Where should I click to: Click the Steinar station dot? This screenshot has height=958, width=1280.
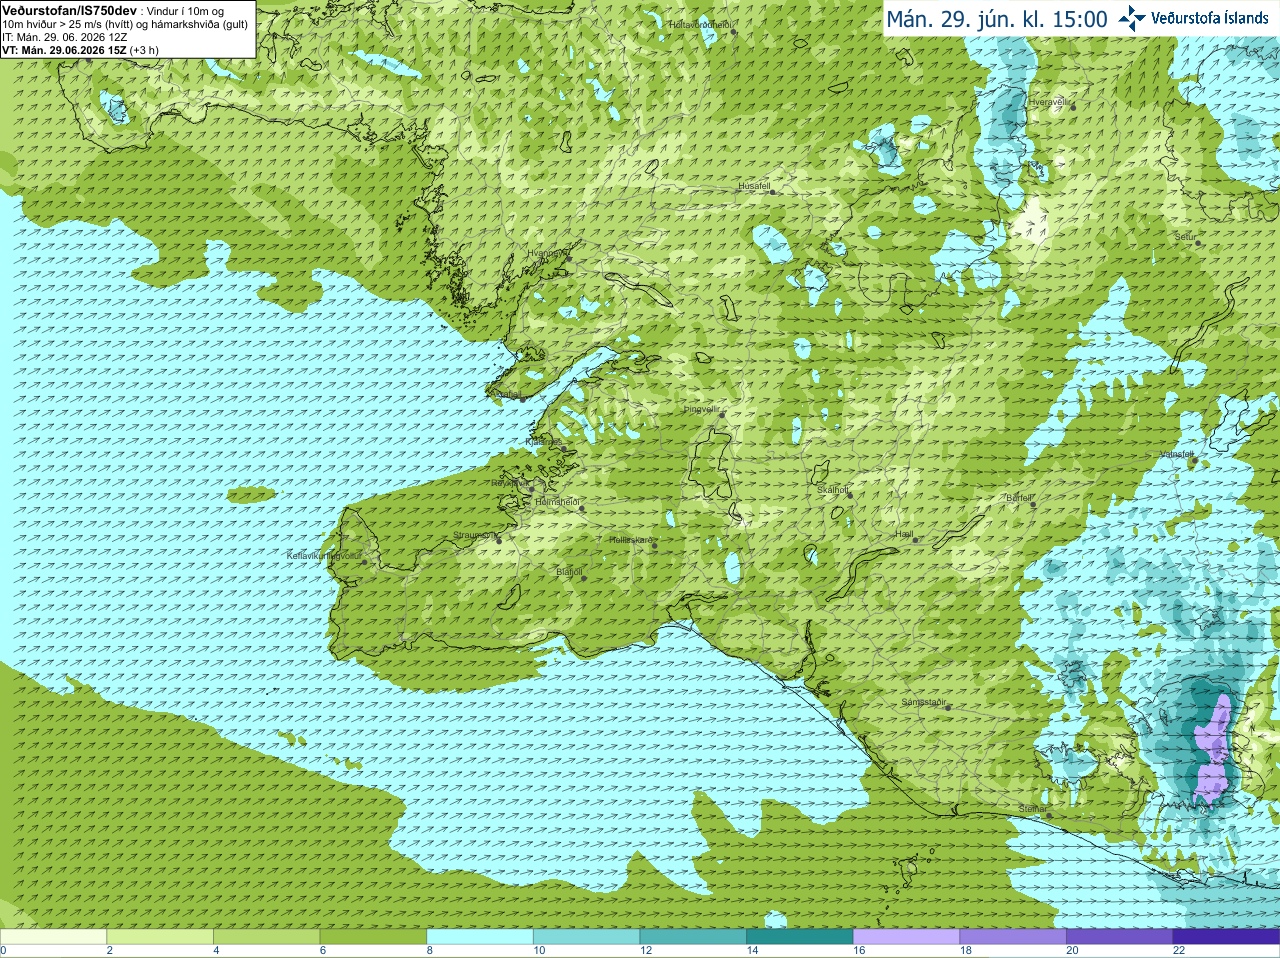[1049, 815]
